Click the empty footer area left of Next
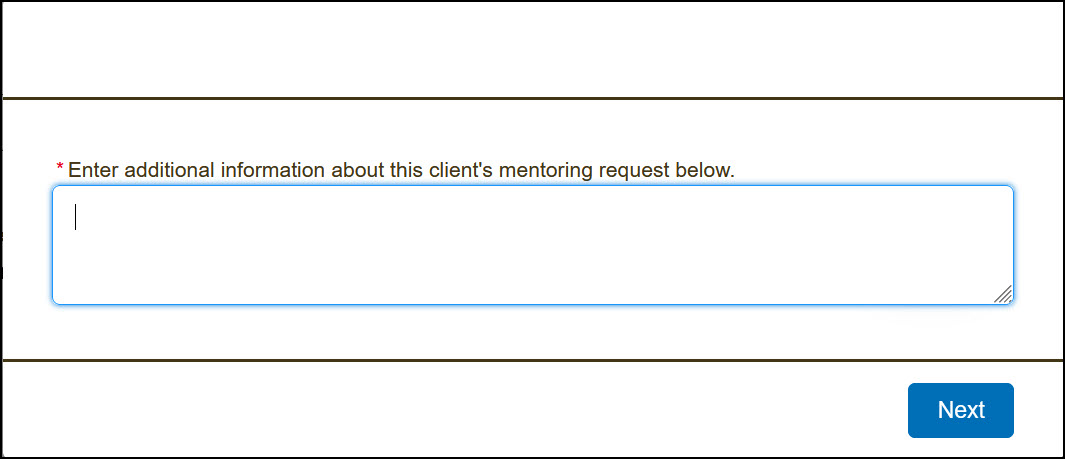This screenshot has width=1065, height=459. tap(450, 410)
